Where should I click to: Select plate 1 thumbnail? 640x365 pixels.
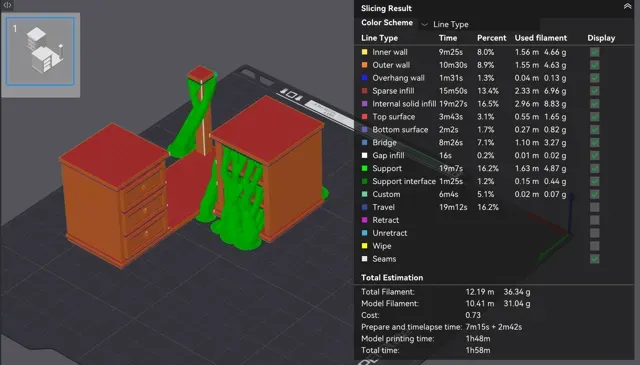click(40, 51)
